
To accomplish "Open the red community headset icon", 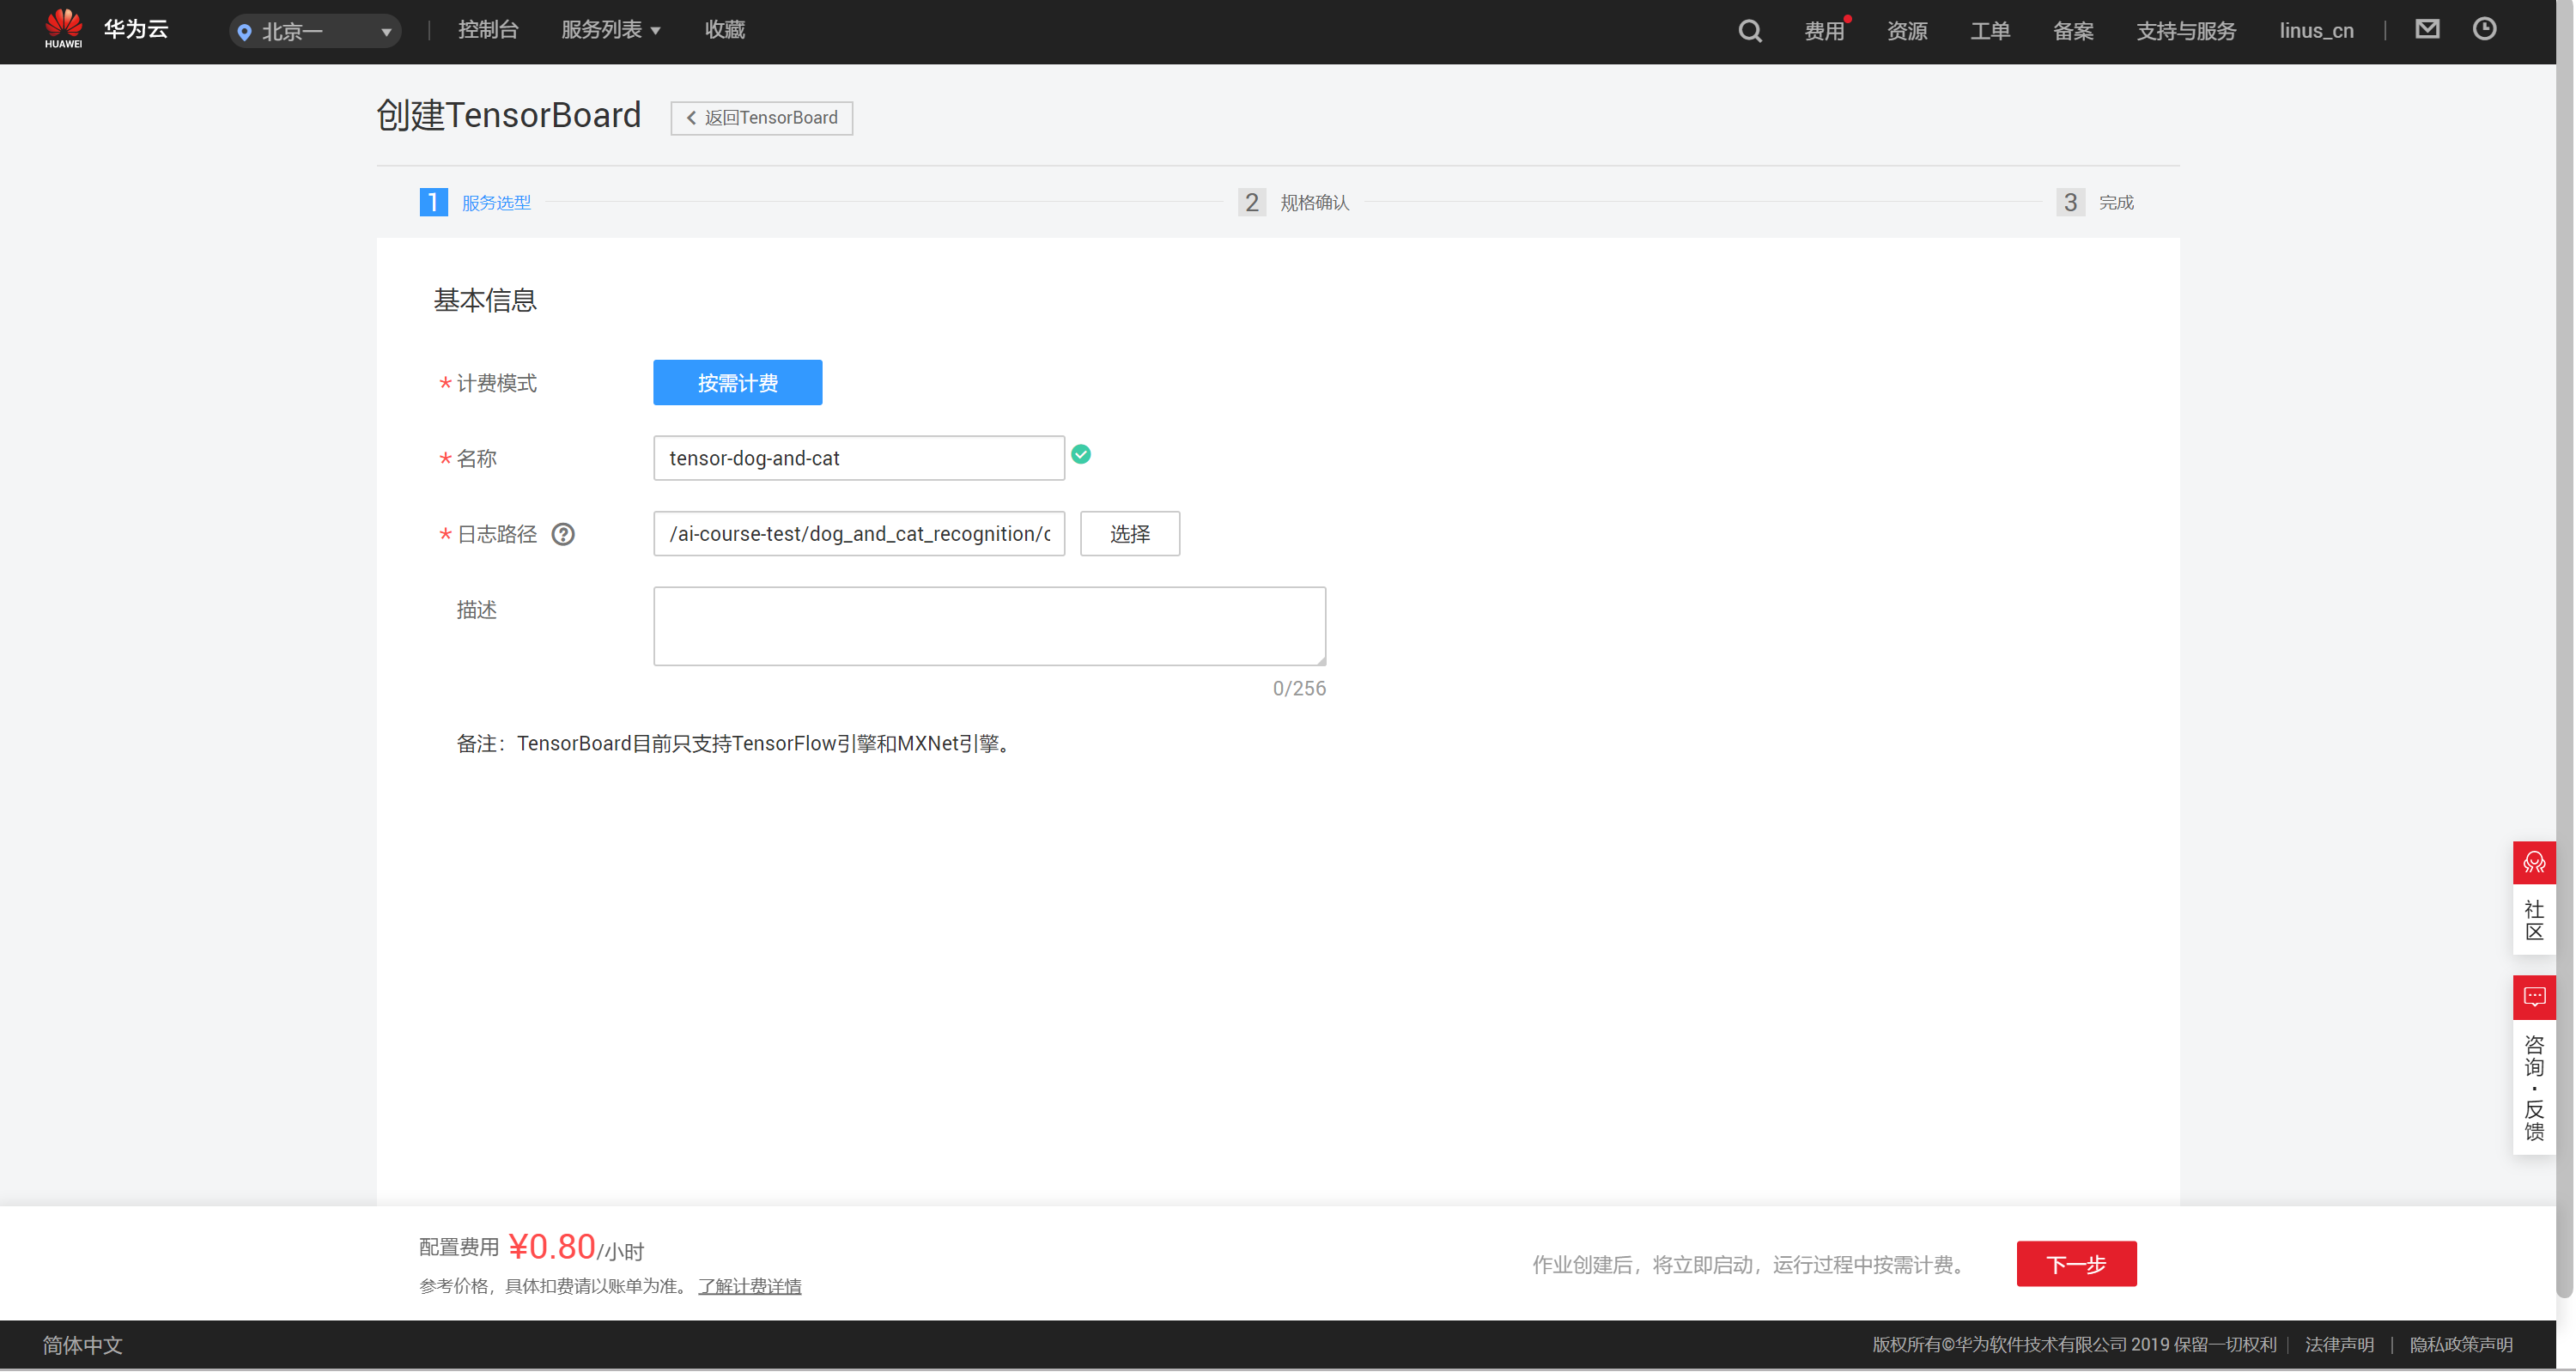I will (x=2533, y=862).
